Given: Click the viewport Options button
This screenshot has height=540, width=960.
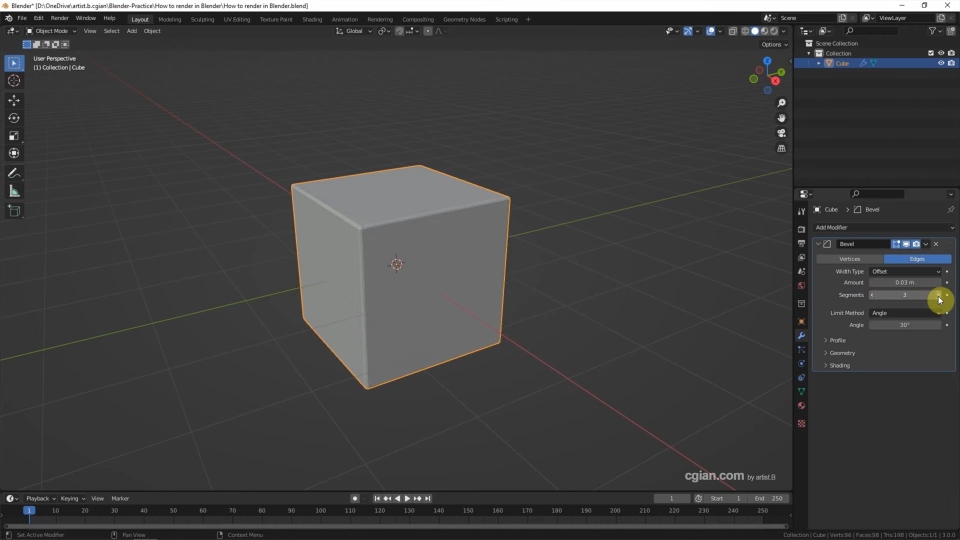Looking at the screenshot, I should (x=774, y=45).
